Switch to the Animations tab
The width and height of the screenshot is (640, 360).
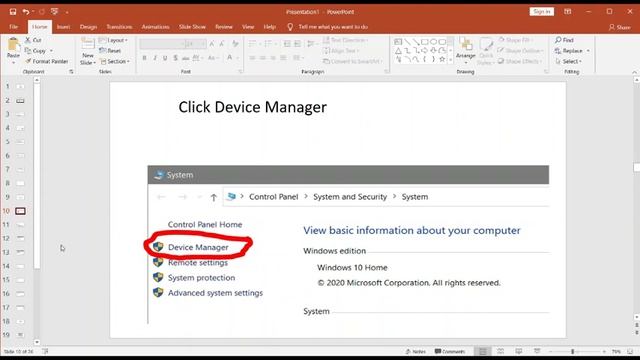156,27
